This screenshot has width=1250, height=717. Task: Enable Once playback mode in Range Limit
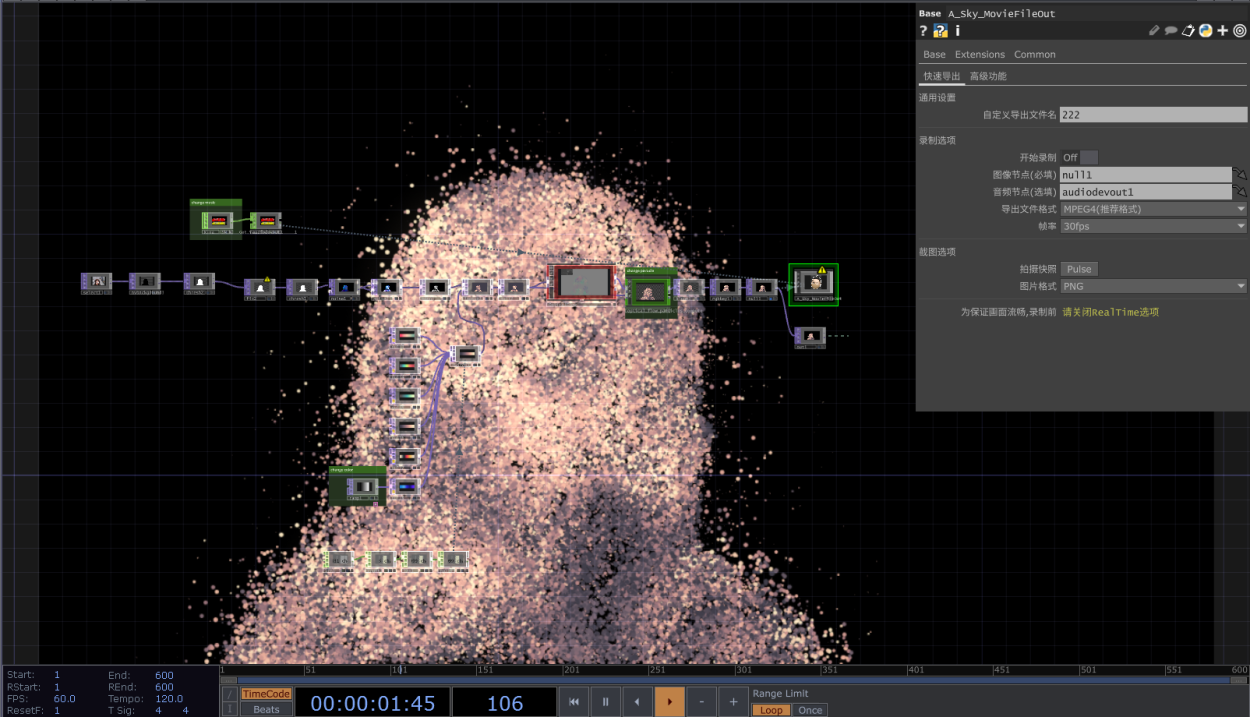tap(810, 710)
